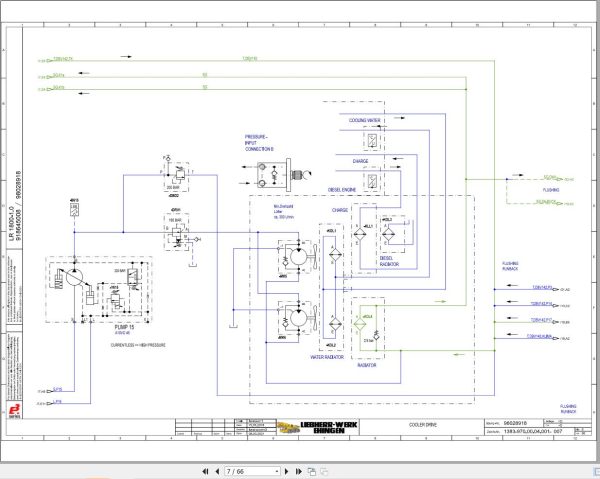Click the vertical "LR 1800-1.0" sheet label
This screenshot has height=479, width=600.
[x=12, y=223]
